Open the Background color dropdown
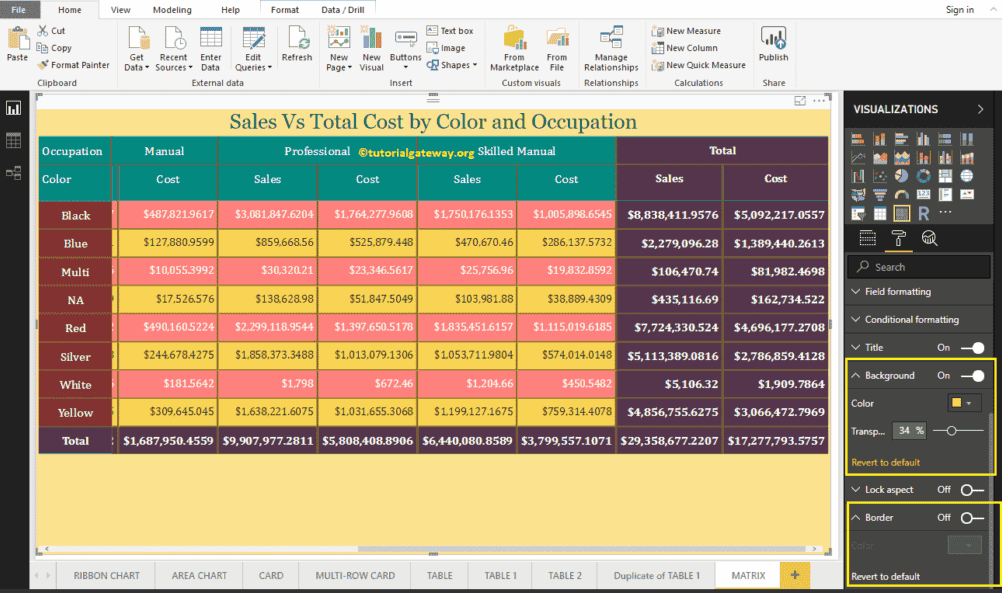This screenshot has height=593, width=1002. 964,403
